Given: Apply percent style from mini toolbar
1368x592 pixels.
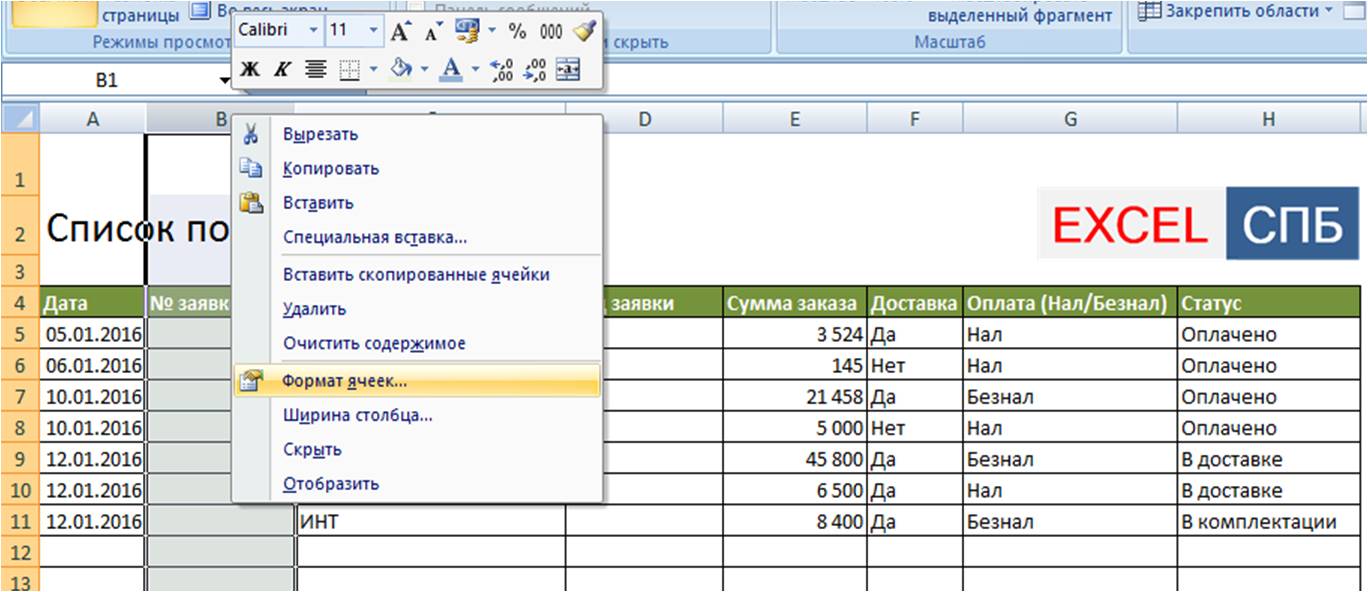Looking at the screenshot, I should click(517, 32).
